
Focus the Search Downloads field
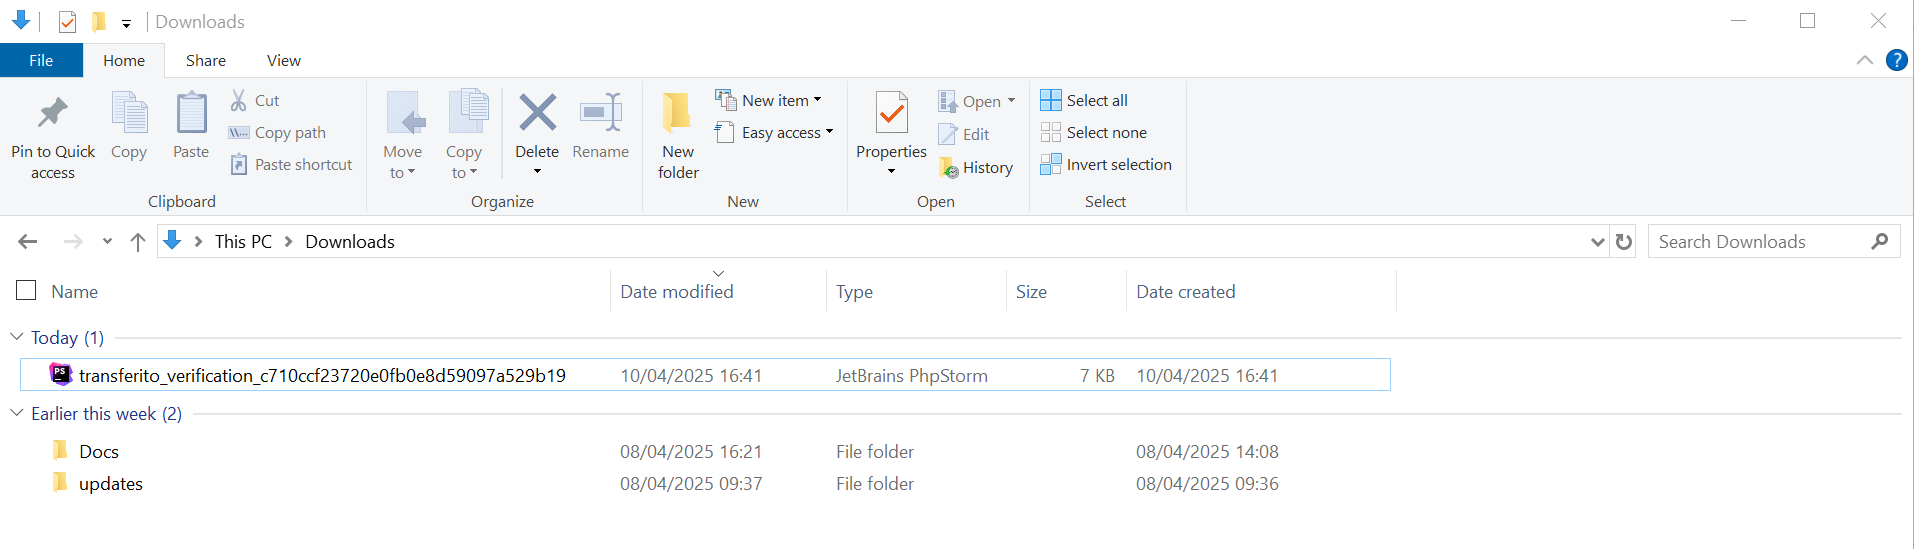tap(1760, 241)
